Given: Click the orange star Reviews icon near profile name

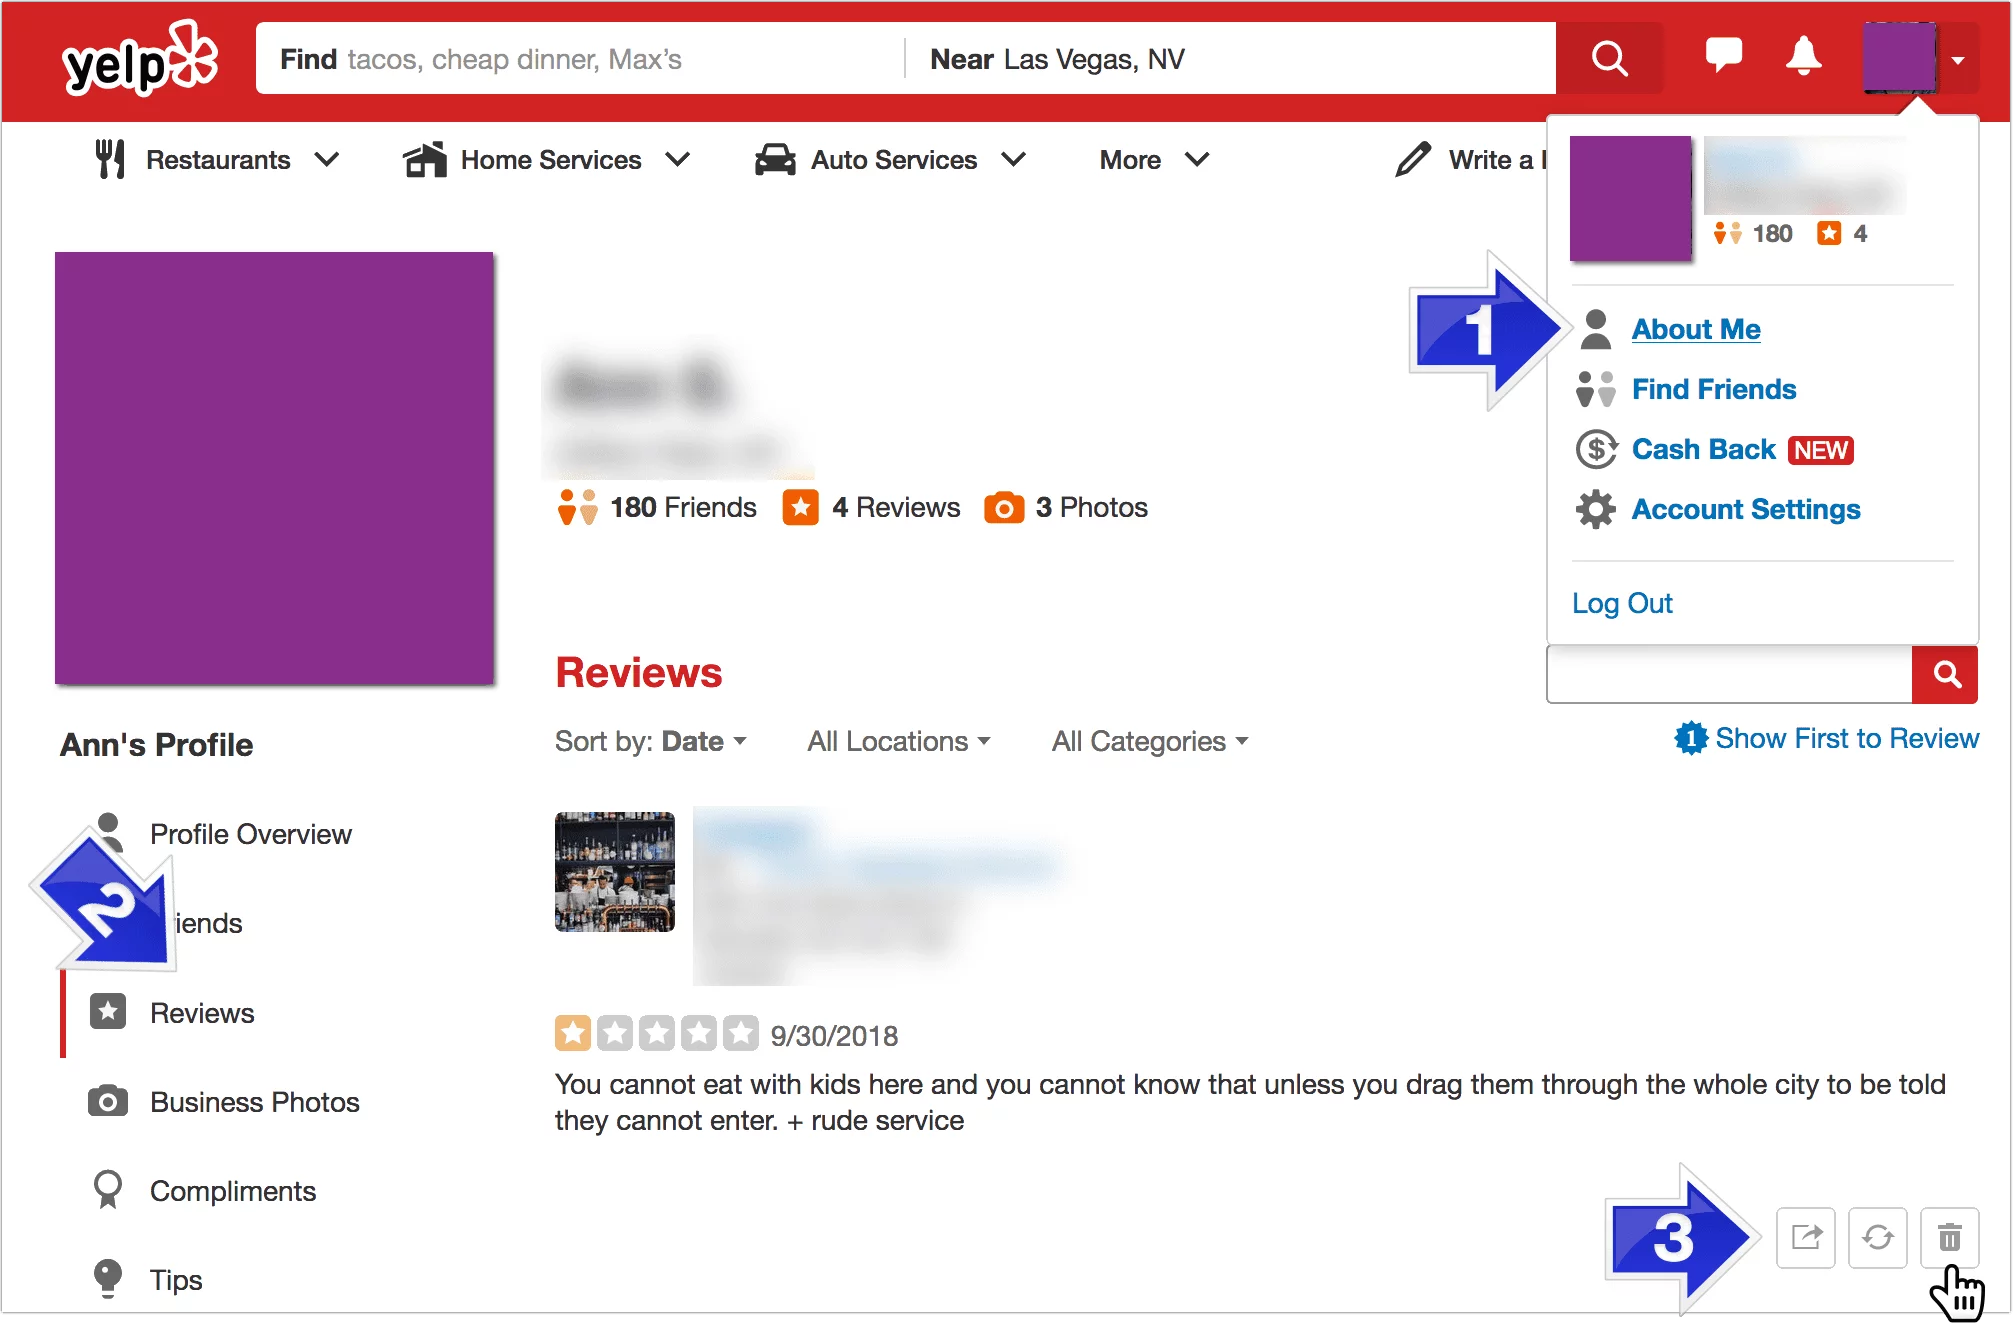Looking at the screenshot, I should [800, 507].
